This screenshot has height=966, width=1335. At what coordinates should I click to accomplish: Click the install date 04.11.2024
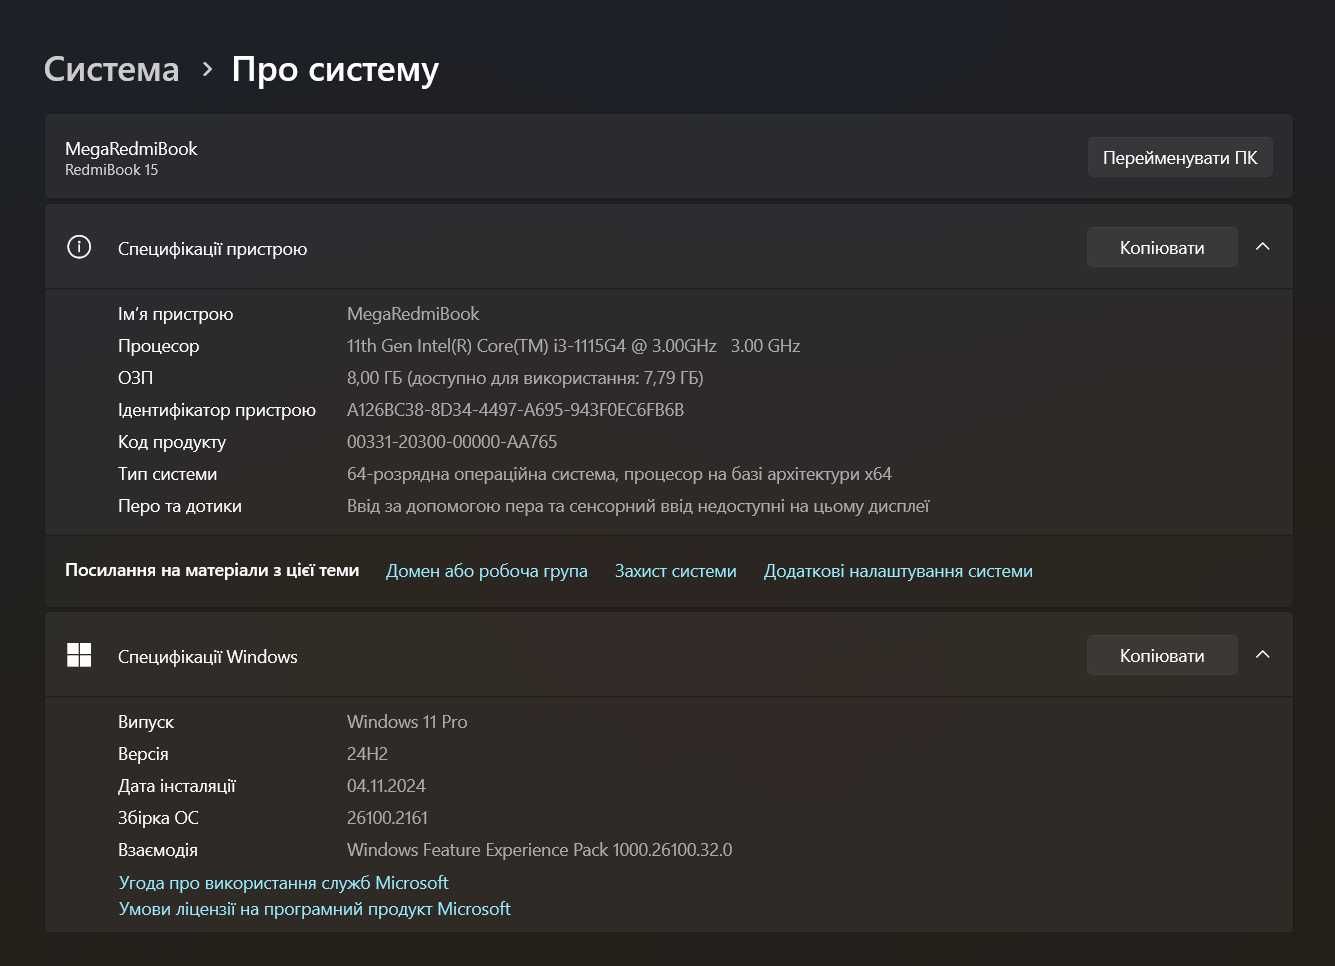pos(386,786)
